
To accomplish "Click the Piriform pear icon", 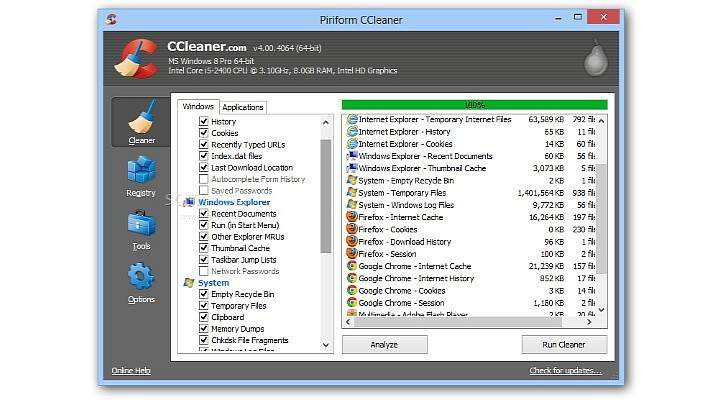I will tap(595, 59).
